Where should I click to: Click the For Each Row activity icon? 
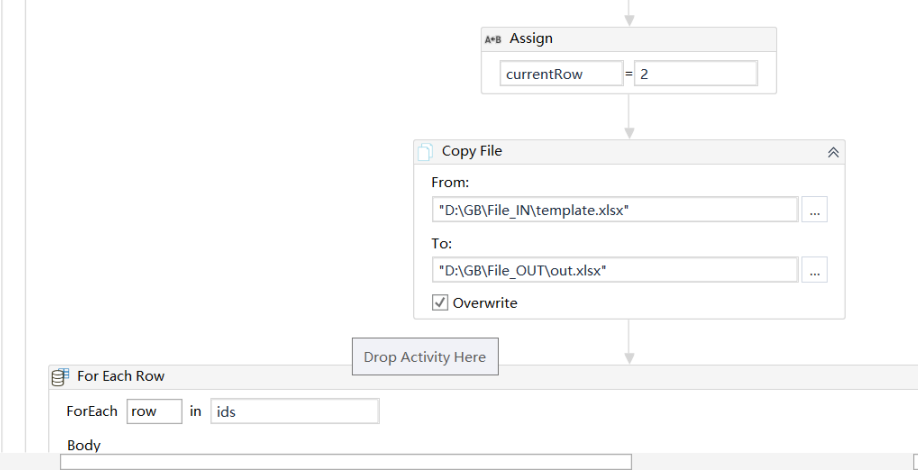click(x=60, y=376)
